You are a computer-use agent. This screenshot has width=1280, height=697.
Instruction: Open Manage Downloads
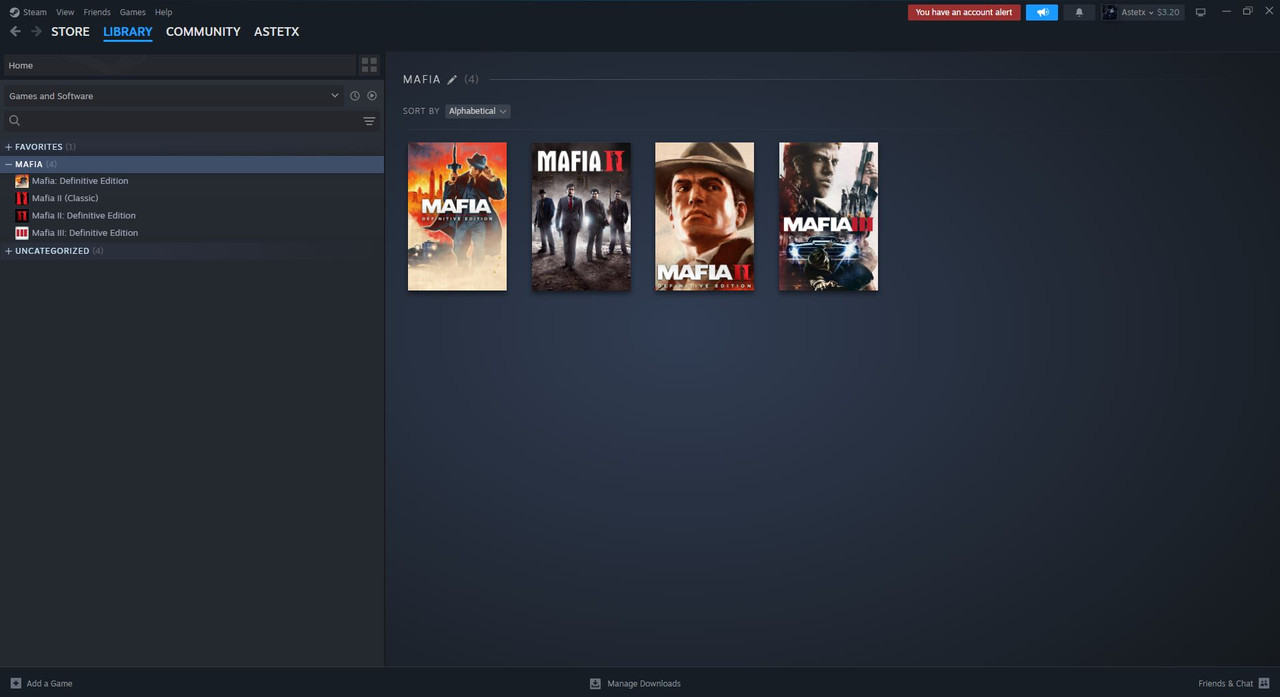click(x=644, y=683)
